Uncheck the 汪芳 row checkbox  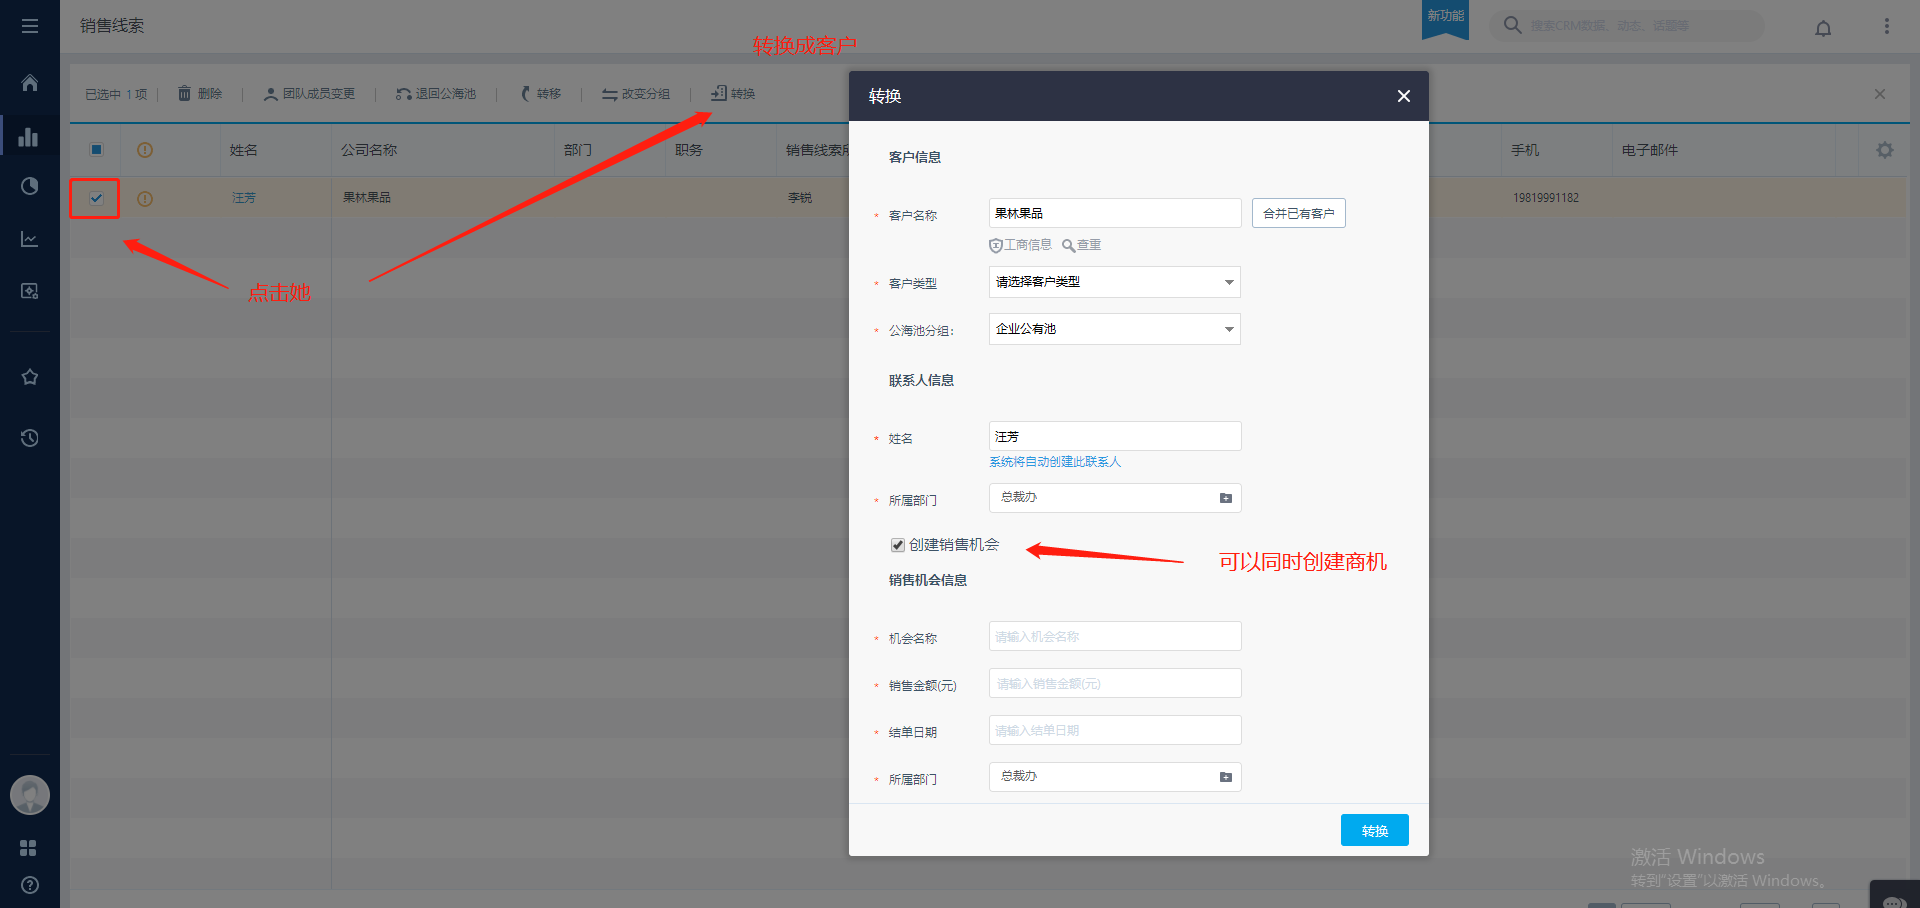click(96, 198)
